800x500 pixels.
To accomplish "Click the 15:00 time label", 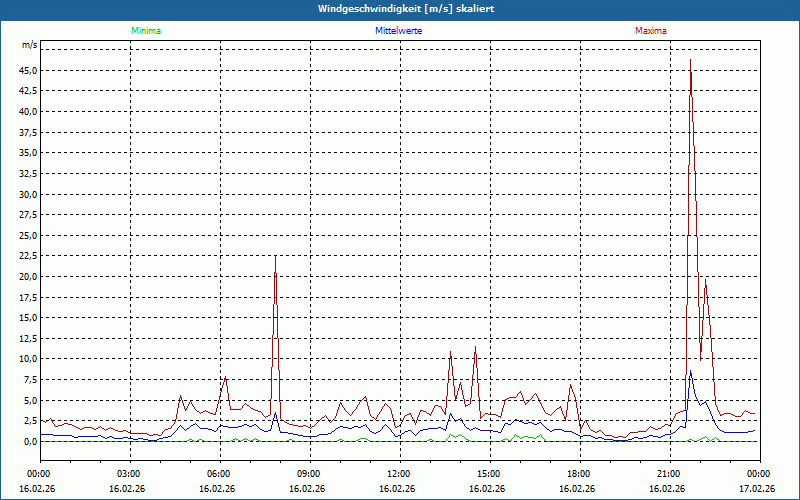I will [x=487, y=474].
